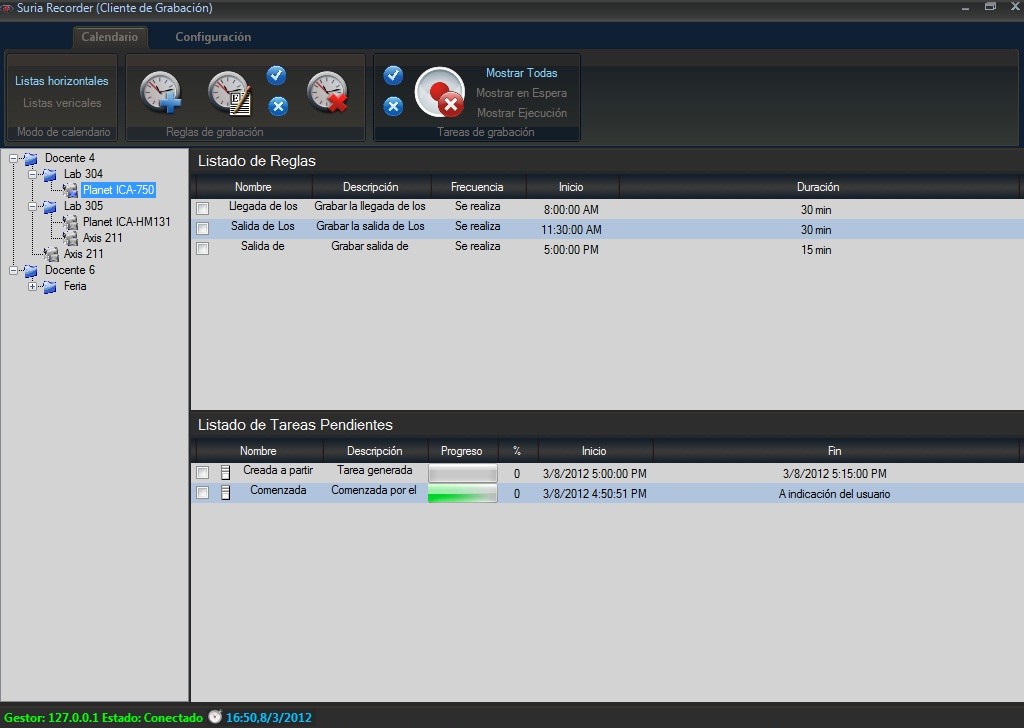This screenshot has width=1024, height=728.
Task: Collapse the Lab 305 tree node
Action: click(x=33, y=206)
